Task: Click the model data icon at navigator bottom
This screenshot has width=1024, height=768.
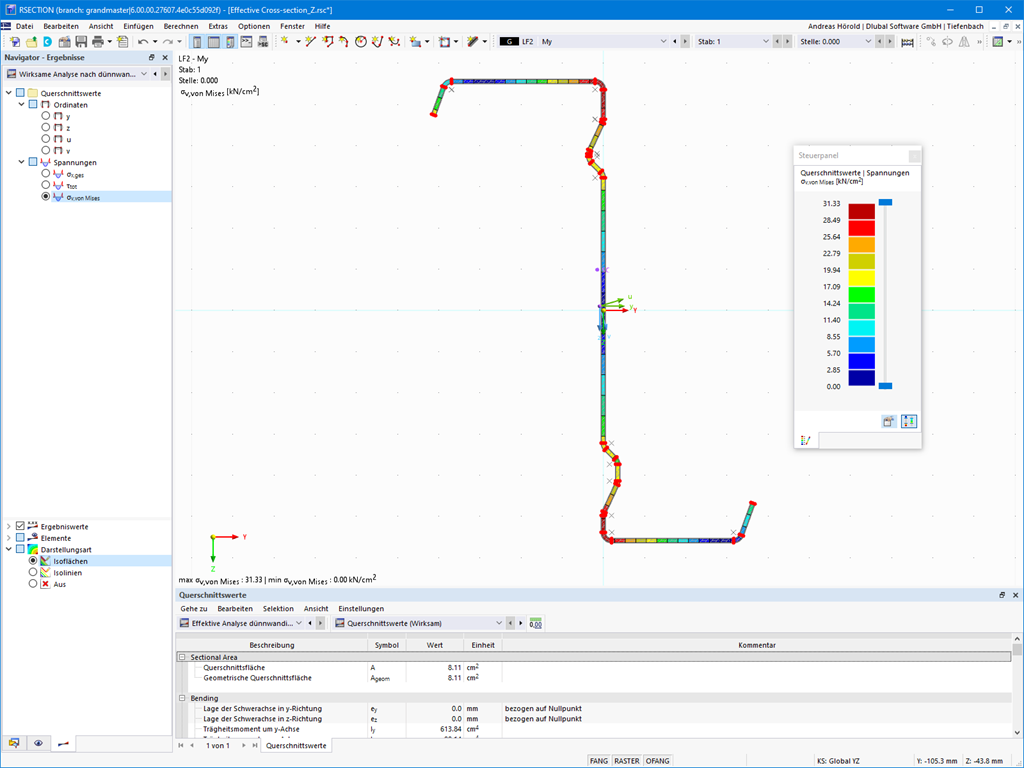Action: tap(14, 743)
